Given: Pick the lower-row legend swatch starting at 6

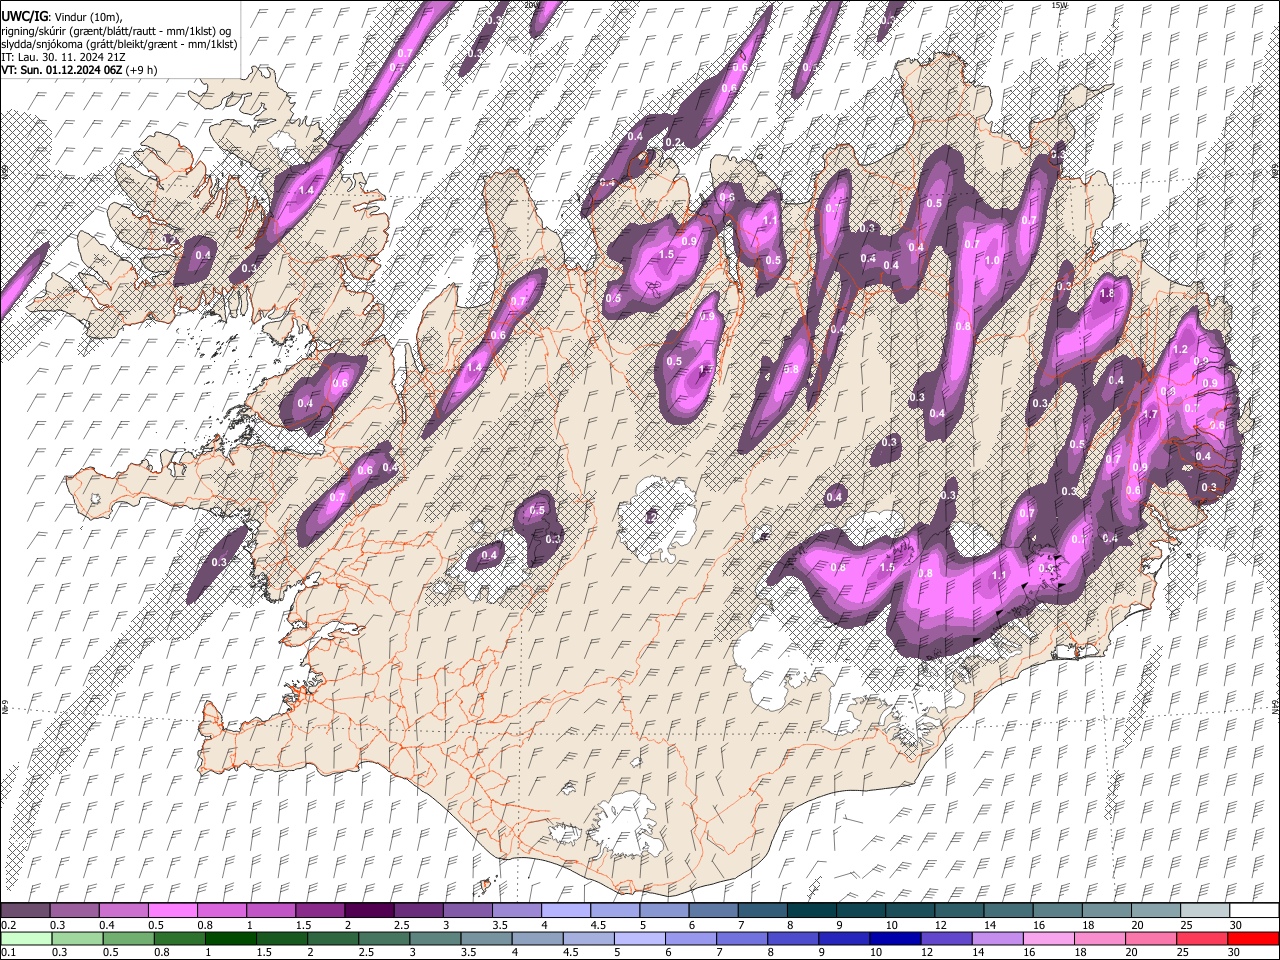Looking at the screenshot, I should point(690,938).
